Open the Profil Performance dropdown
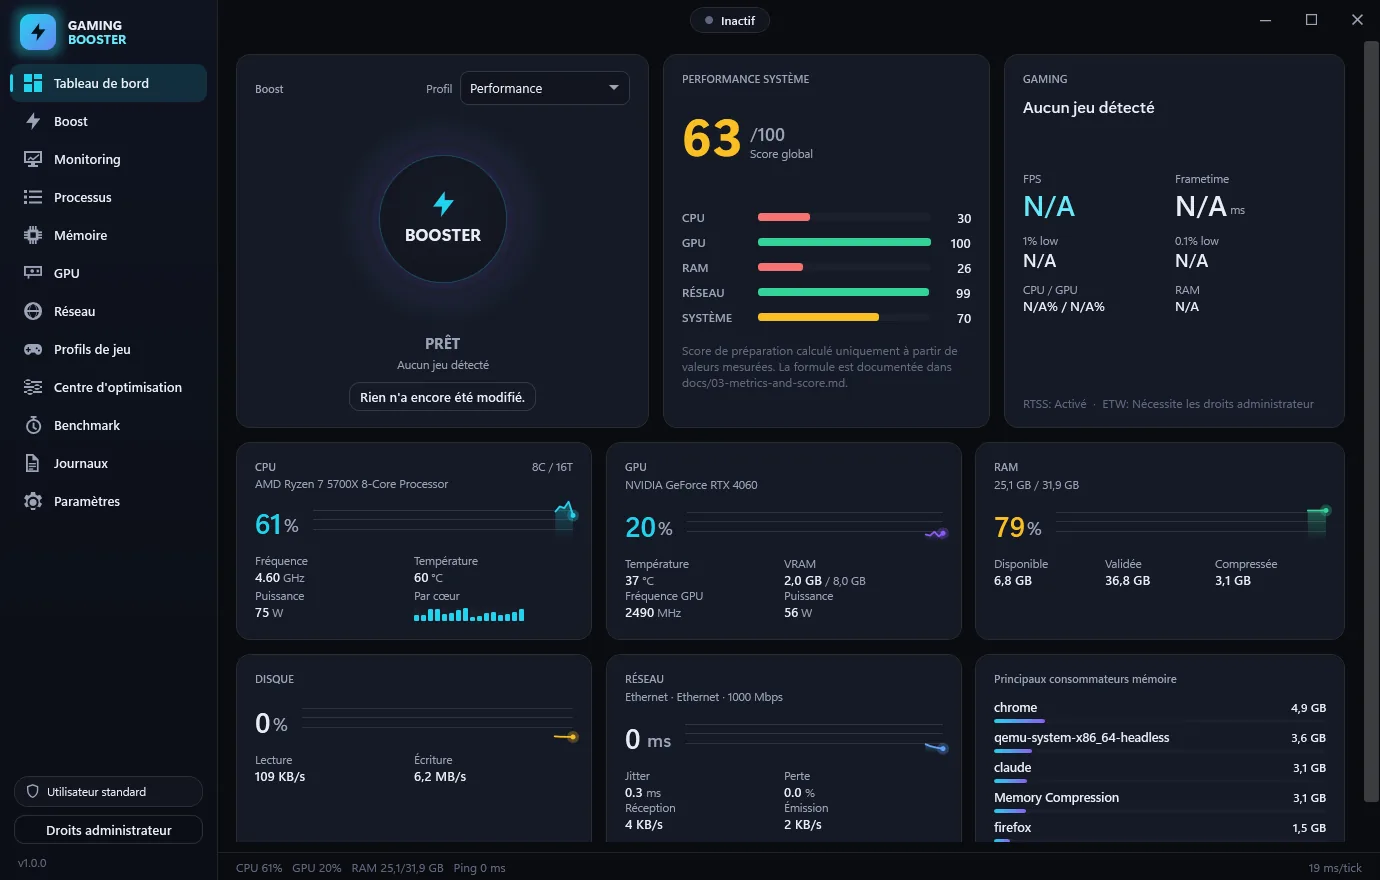1380x880 pixels. coord(545,88)
